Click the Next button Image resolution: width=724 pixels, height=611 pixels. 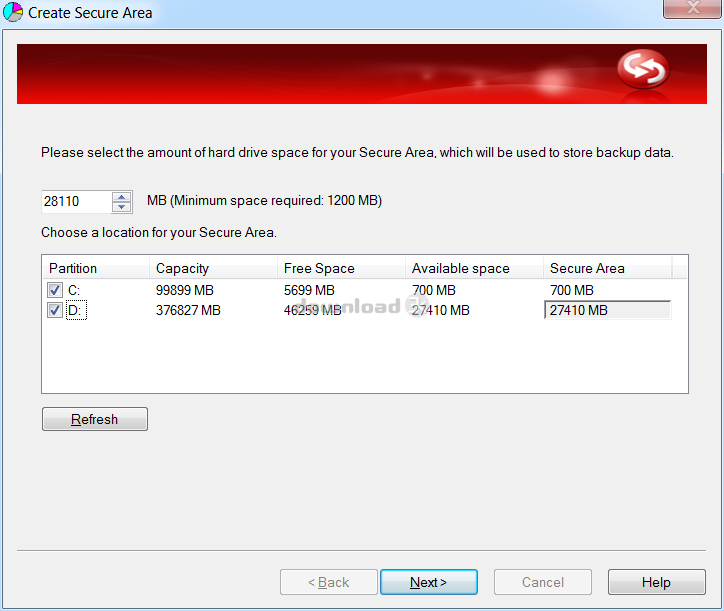[428, 582]
